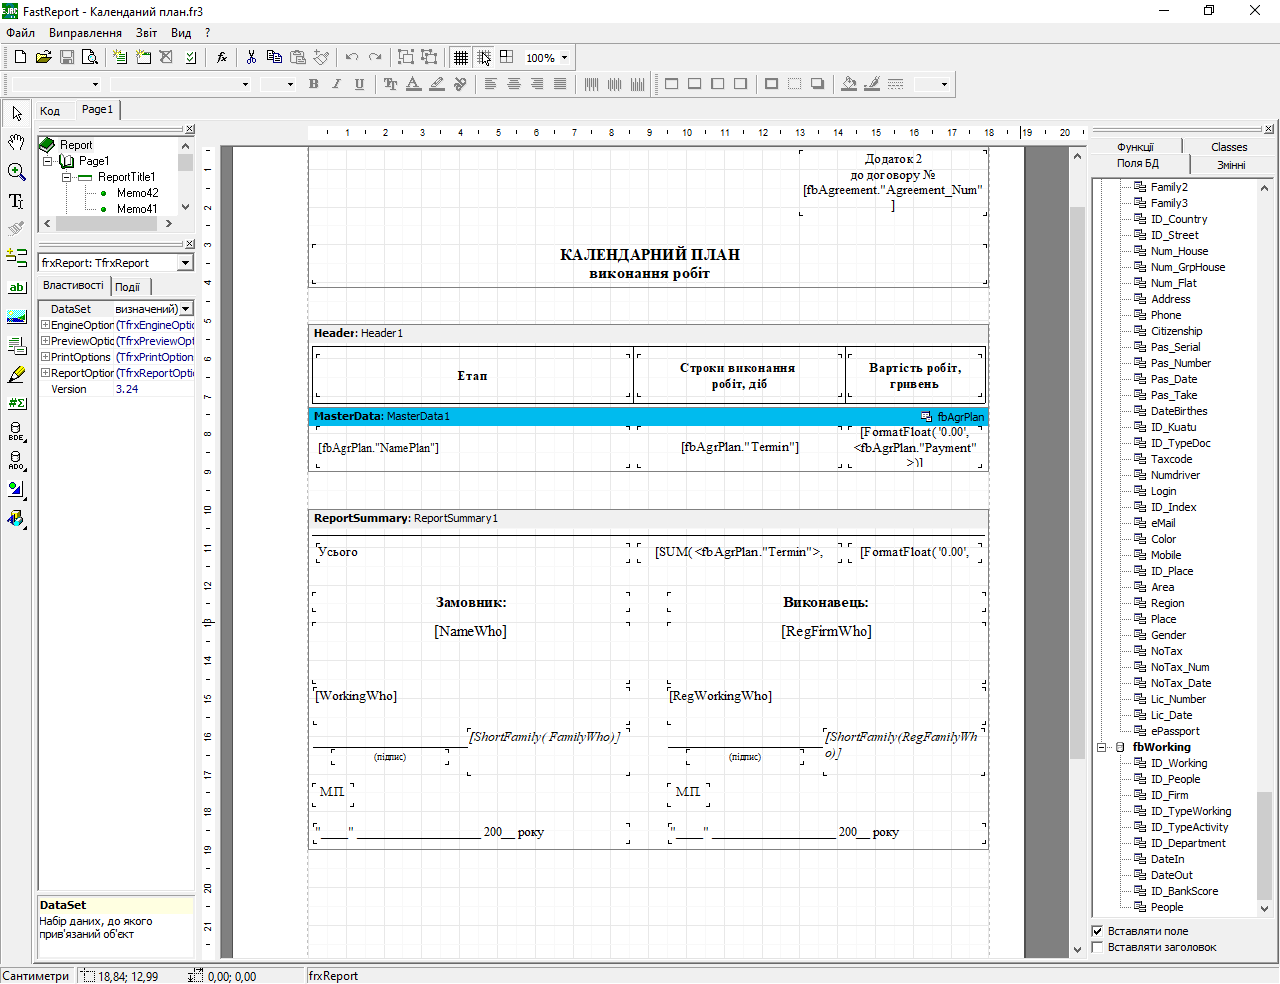Screen dimensions: 1280x984
Task: Click the Cut scissors icon
Action: coord(251,57)
